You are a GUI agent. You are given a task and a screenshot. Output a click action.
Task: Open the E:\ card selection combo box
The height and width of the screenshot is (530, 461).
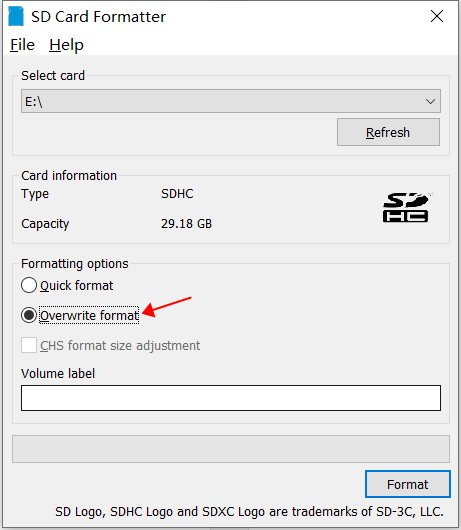coord(231,101)
